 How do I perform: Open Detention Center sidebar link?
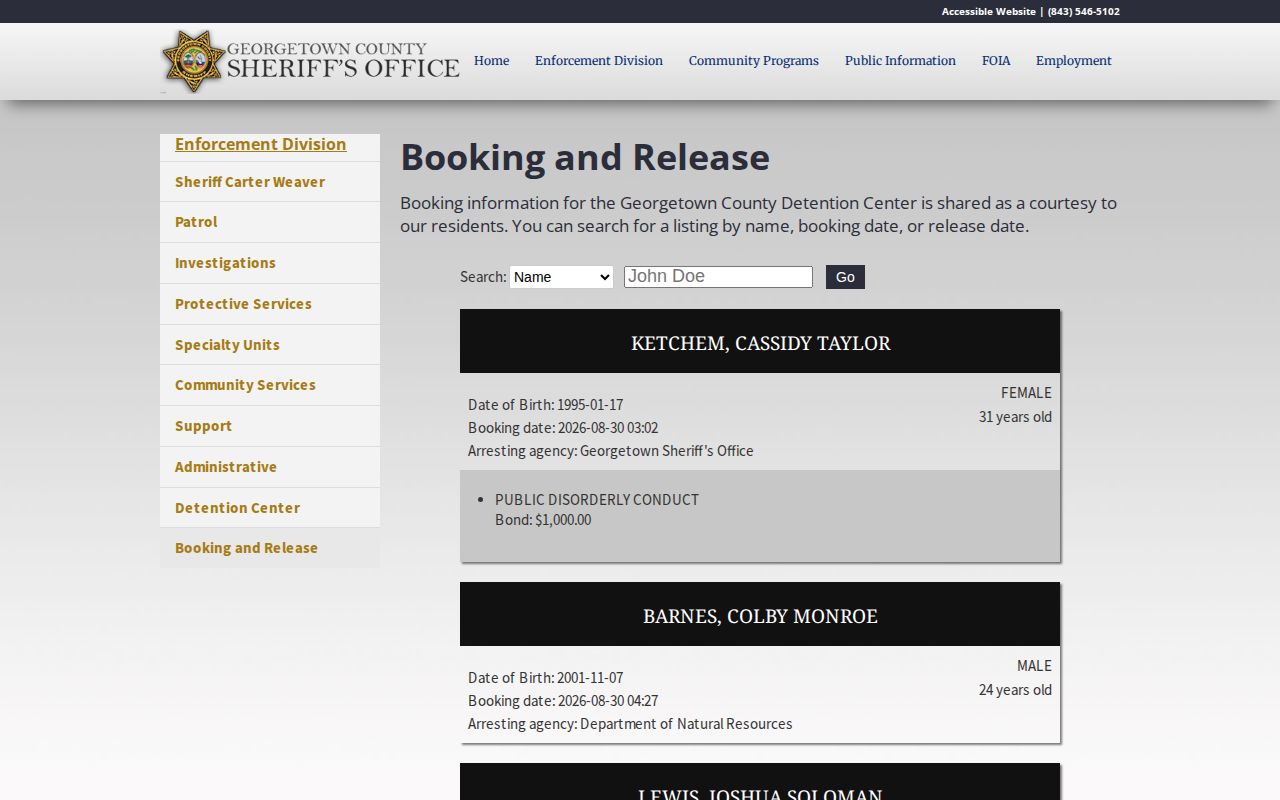point(270,508)
